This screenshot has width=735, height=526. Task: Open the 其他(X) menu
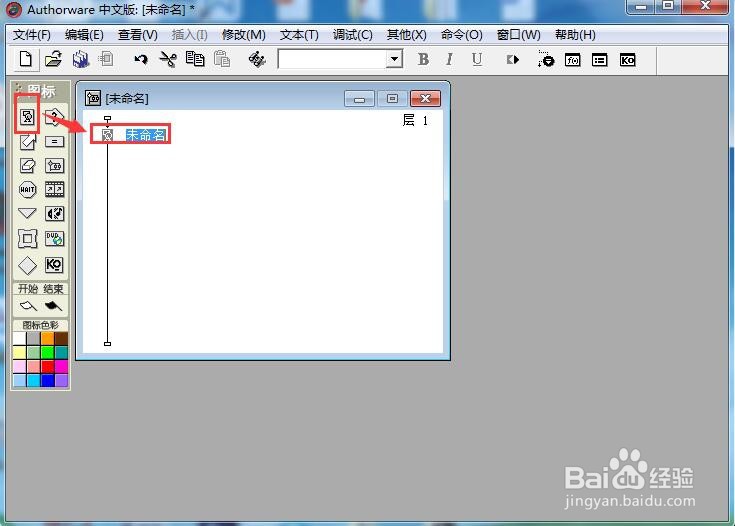tap(406, 35)
